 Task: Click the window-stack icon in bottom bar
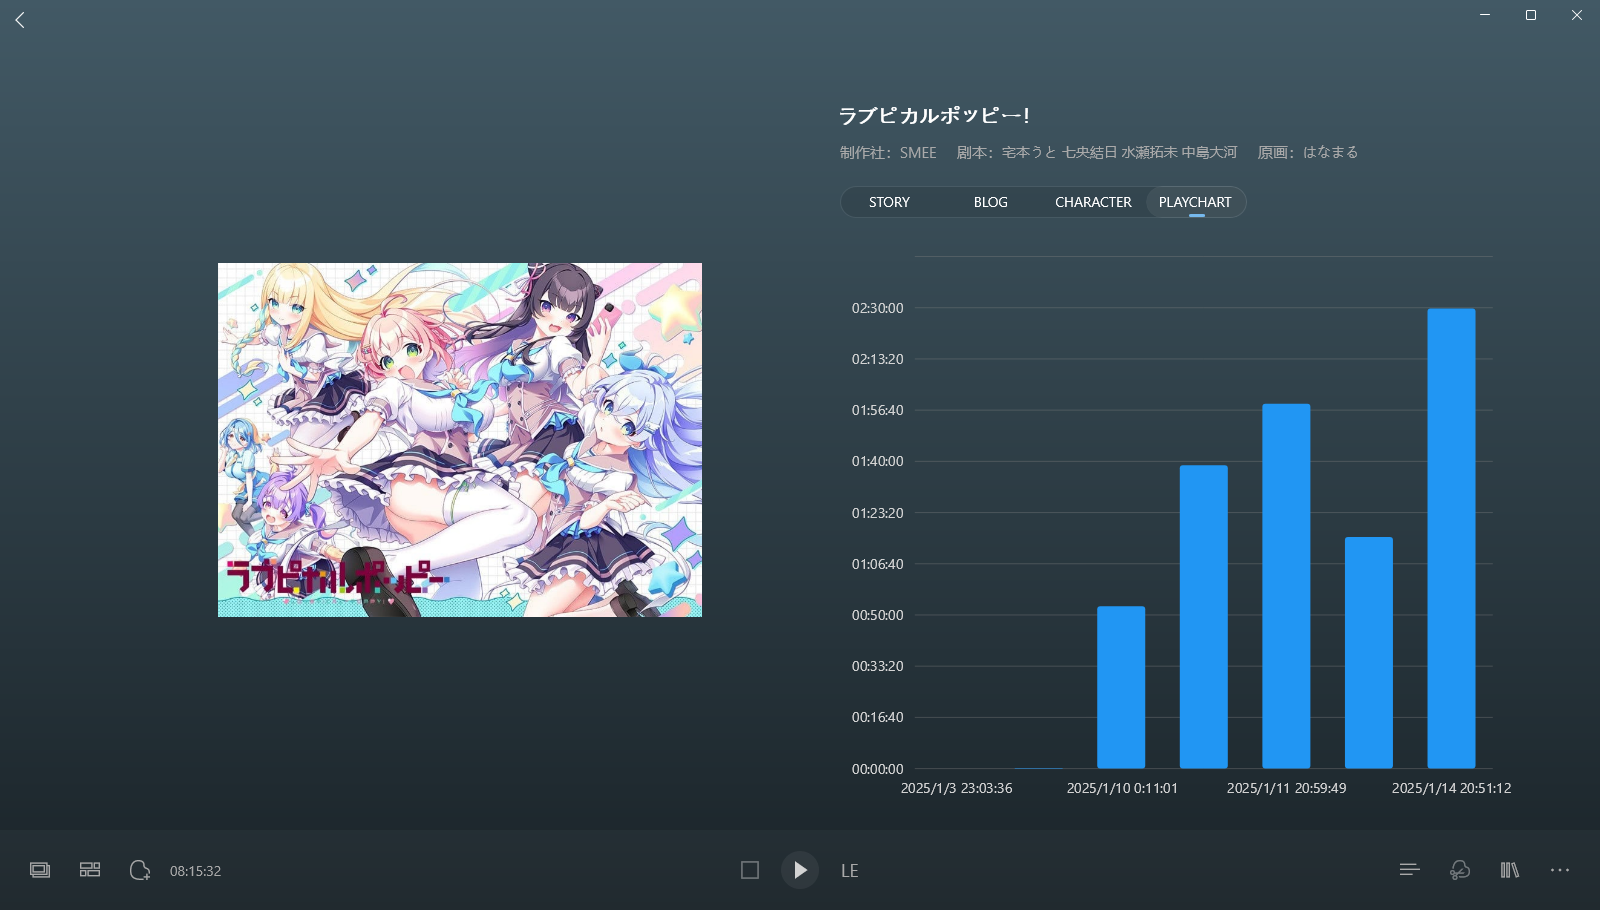point(40,870)
